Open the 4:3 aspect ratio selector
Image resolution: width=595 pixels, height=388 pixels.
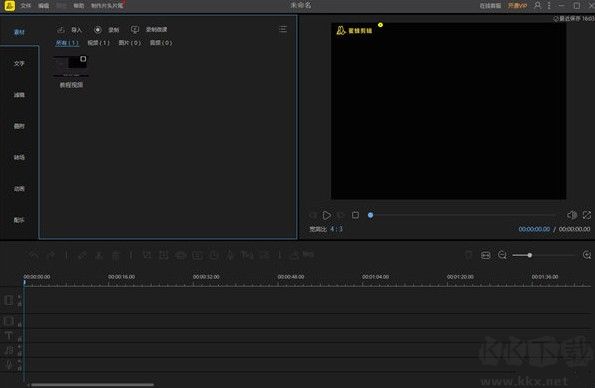coord(336,229)
